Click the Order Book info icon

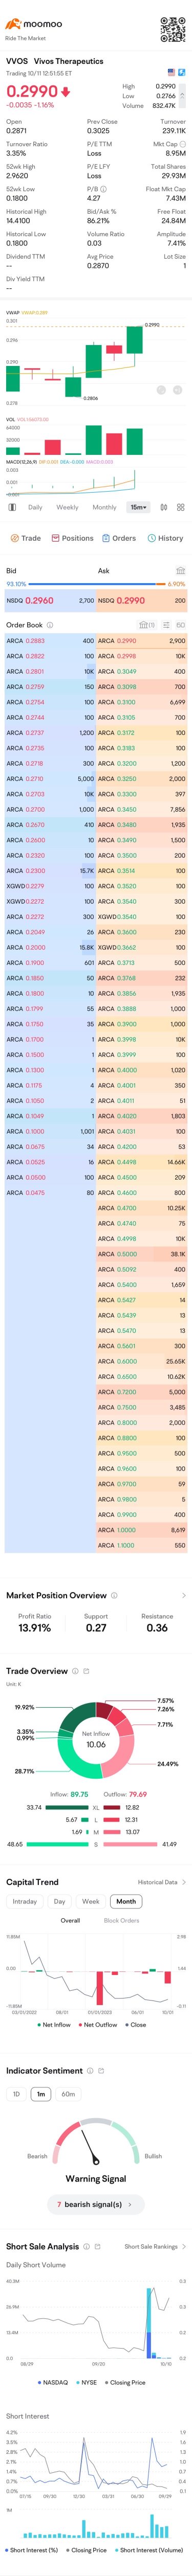click(x=50, y=625)
